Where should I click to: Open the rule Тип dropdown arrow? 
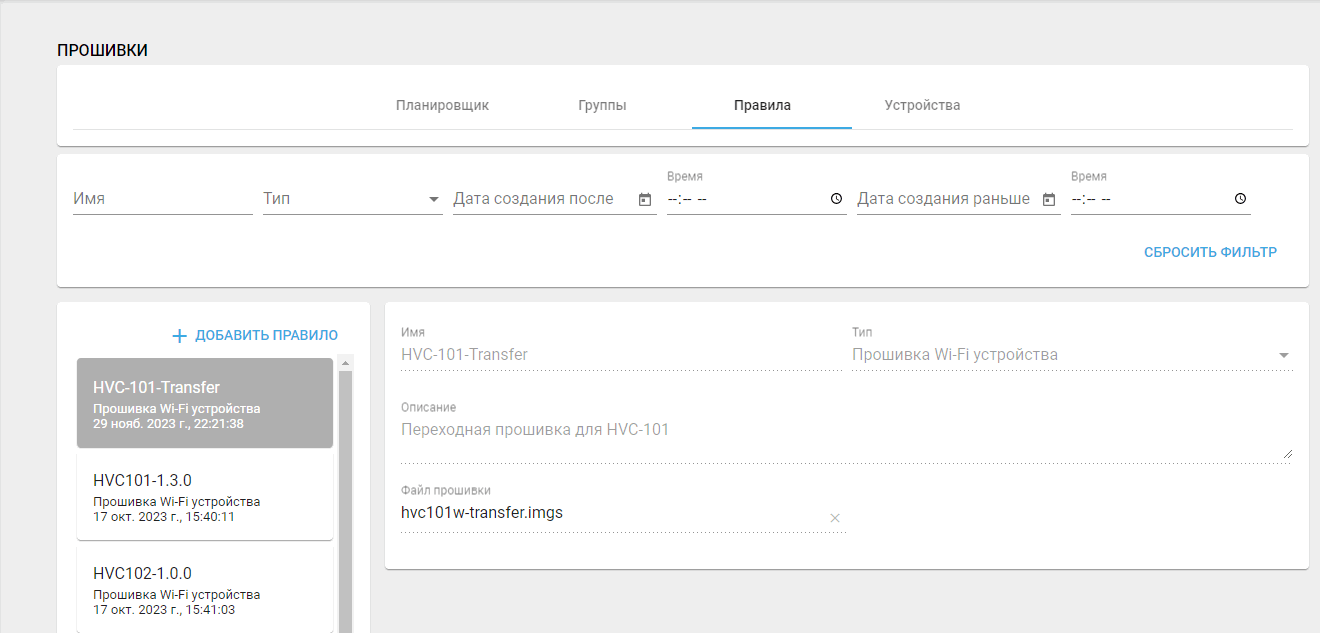[x=1284, y=355]
